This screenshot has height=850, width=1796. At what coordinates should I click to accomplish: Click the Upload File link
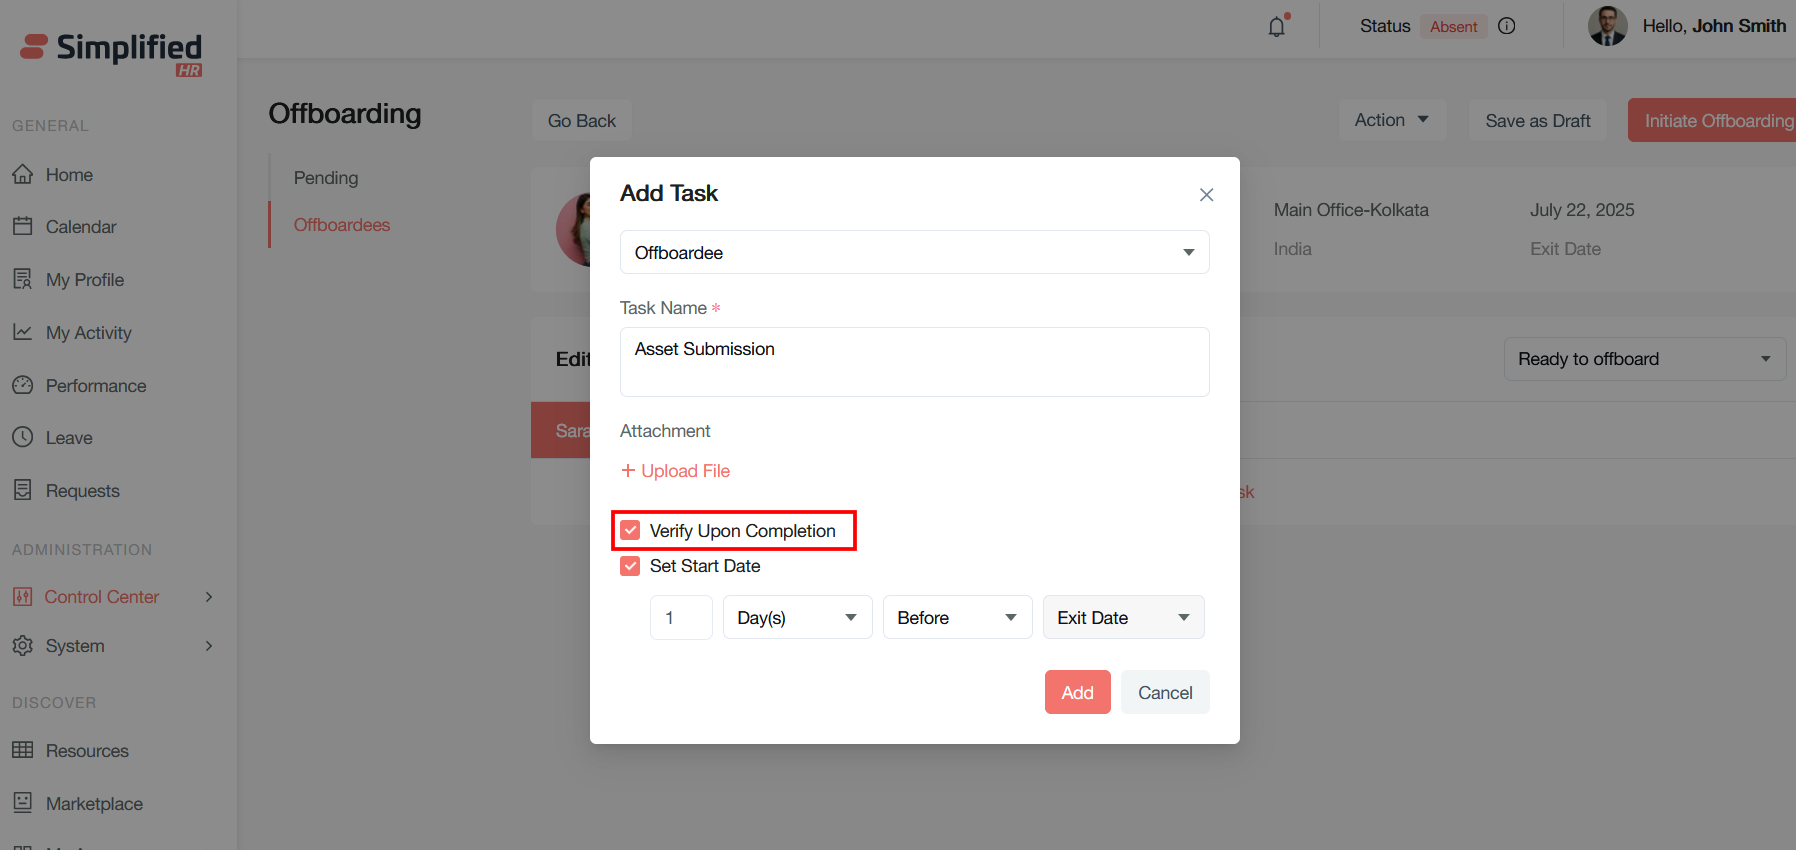click(x=676, y=471)
